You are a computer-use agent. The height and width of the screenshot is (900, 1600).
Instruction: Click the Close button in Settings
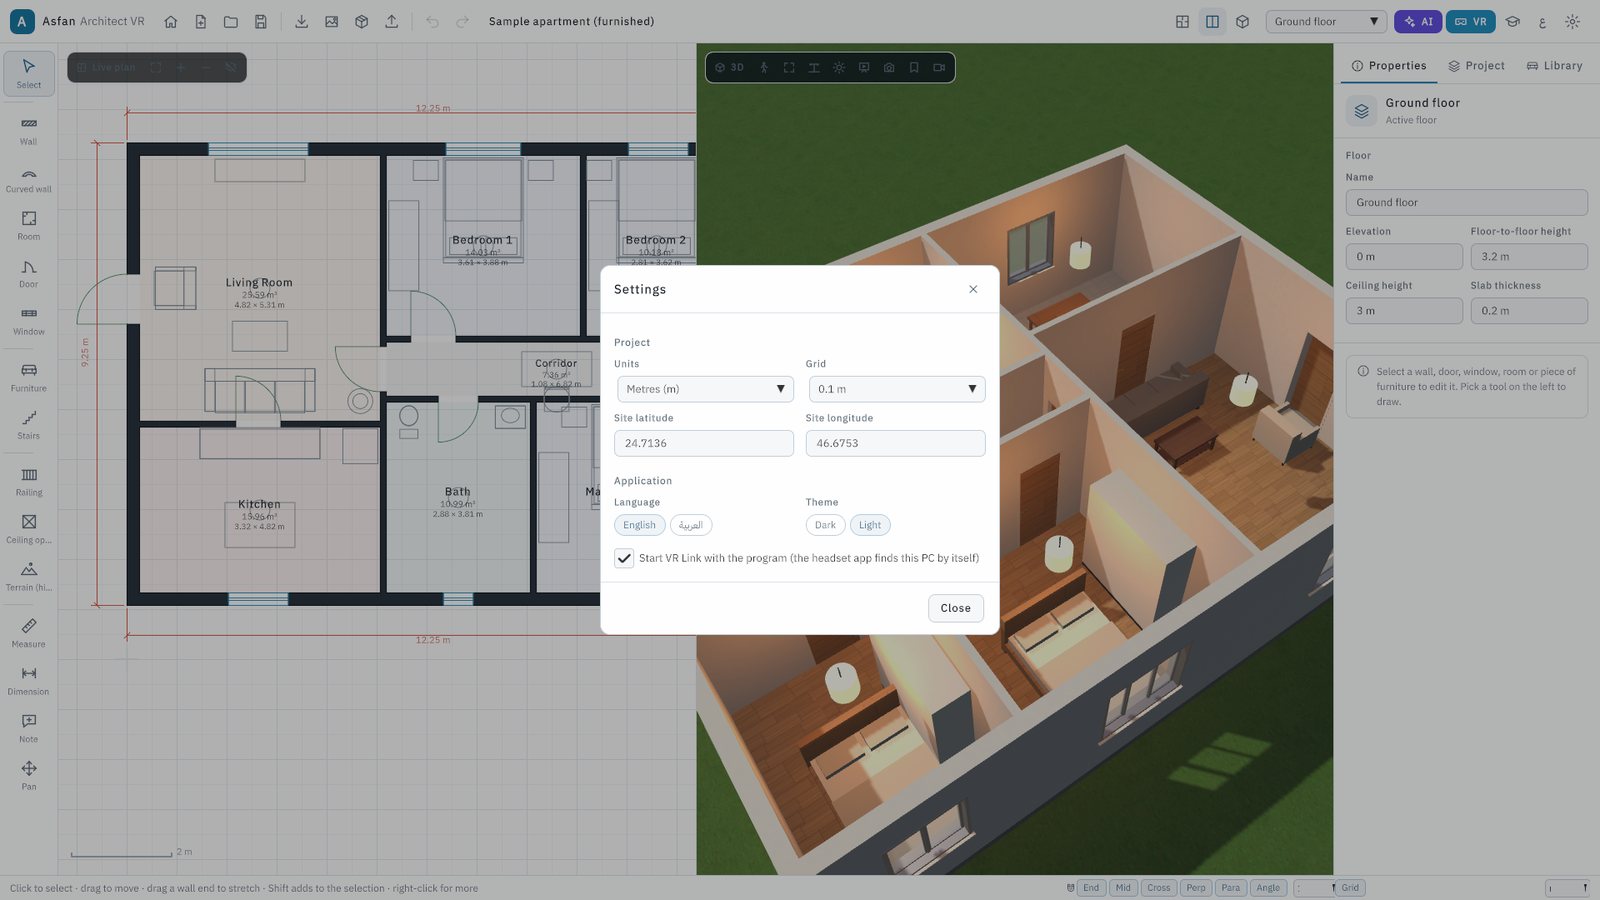coord(956,608)
